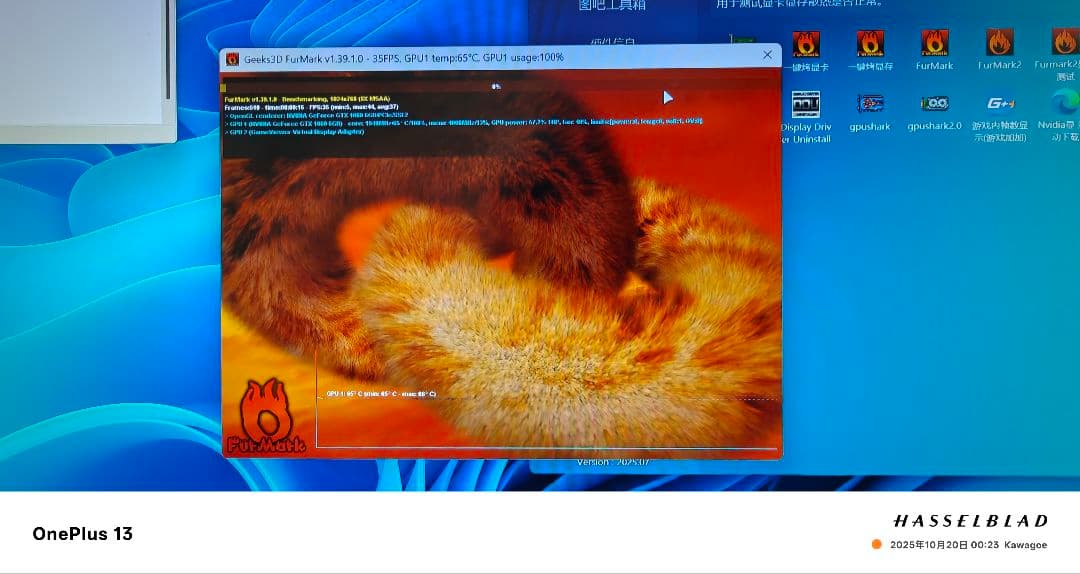This screenshot has height=574, width=1080.
Task: Launch Display Driver Uninstaller shortcut
Action: [806, 106]
